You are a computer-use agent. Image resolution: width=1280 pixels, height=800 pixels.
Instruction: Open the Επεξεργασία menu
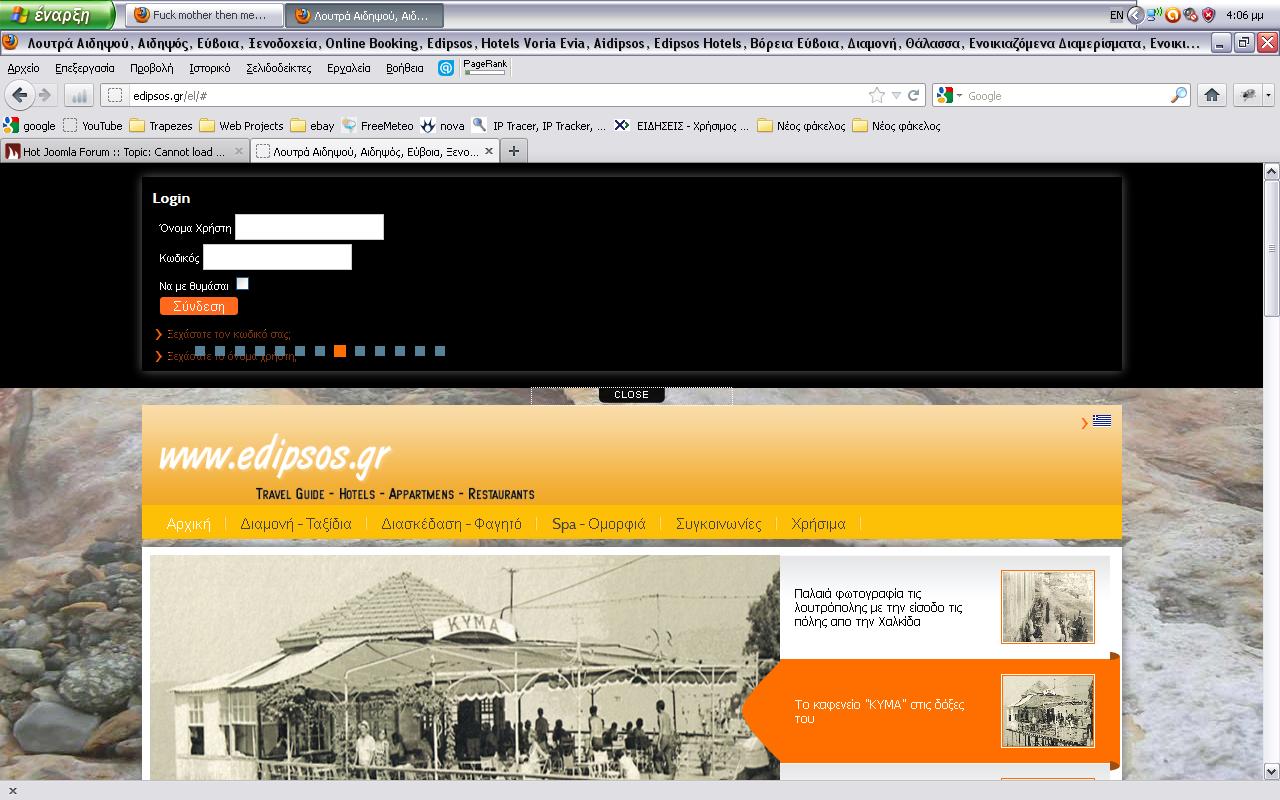click(x=85, y=68)
